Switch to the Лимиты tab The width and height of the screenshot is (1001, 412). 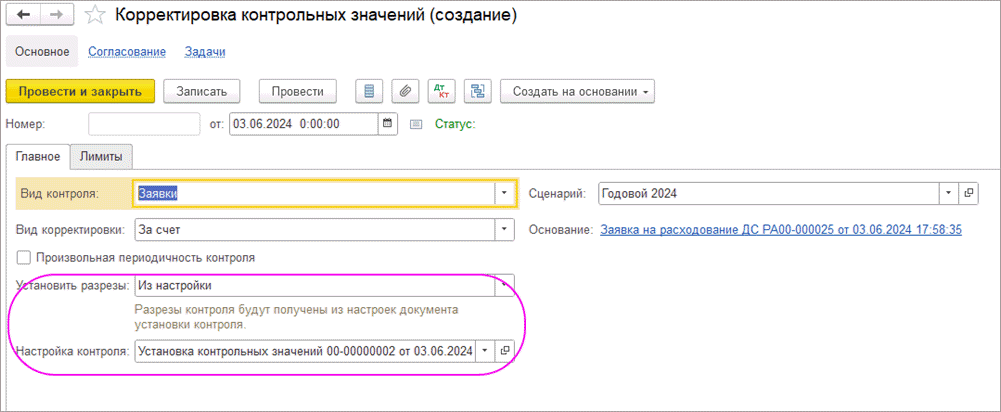pos(101,157)
